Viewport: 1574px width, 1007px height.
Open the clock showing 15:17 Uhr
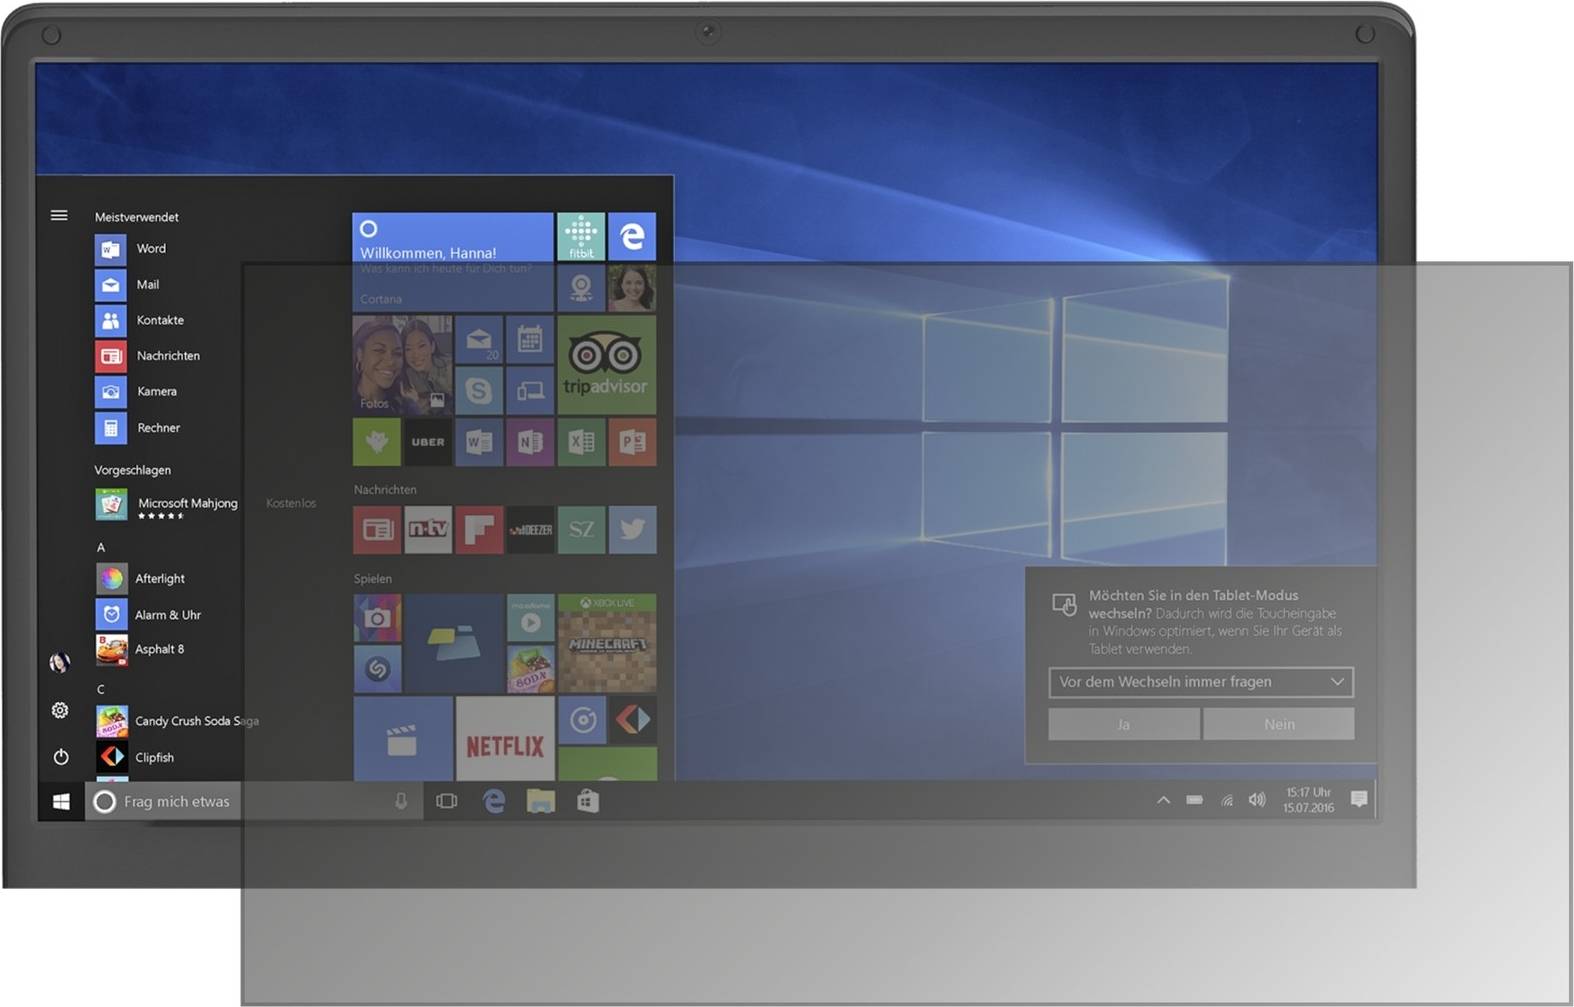point(1308,800)
